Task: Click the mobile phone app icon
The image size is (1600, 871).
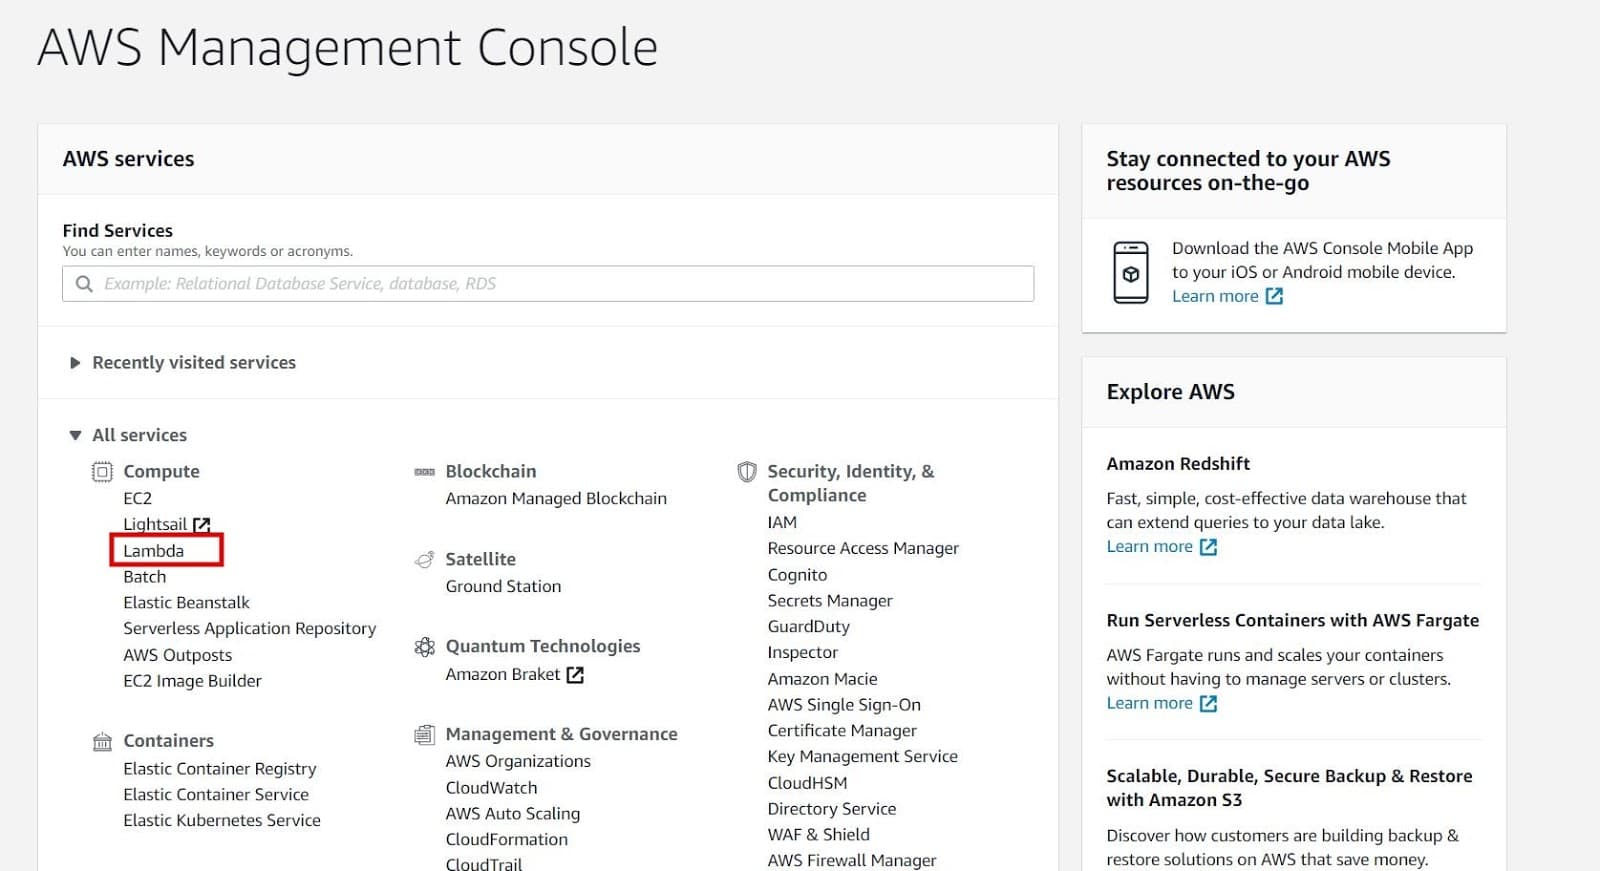Action: tap(1131, 272)
